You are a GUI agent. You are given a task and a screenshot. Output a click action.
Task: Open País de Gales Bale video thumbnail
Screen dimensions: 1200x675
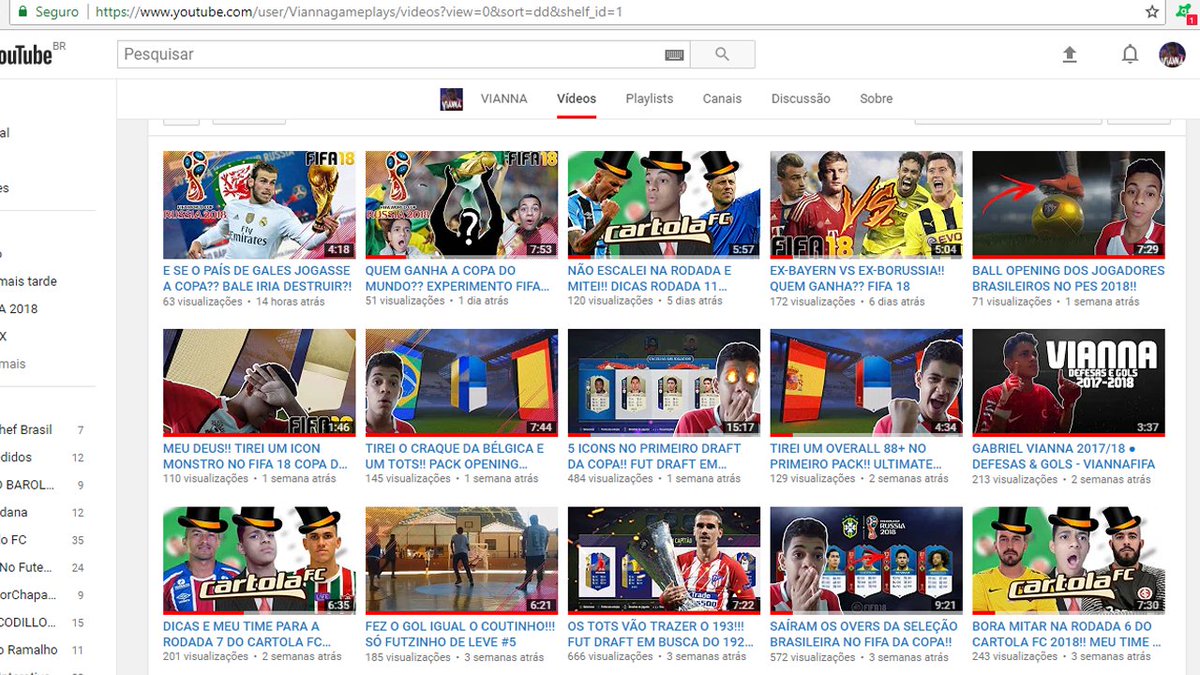pos(259,205)
